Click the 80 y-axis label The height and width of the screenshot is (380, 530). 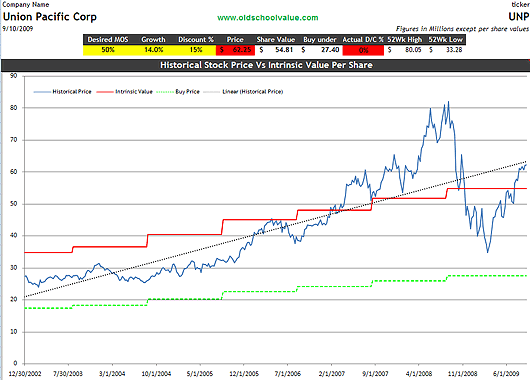click(x=14, y=108)
